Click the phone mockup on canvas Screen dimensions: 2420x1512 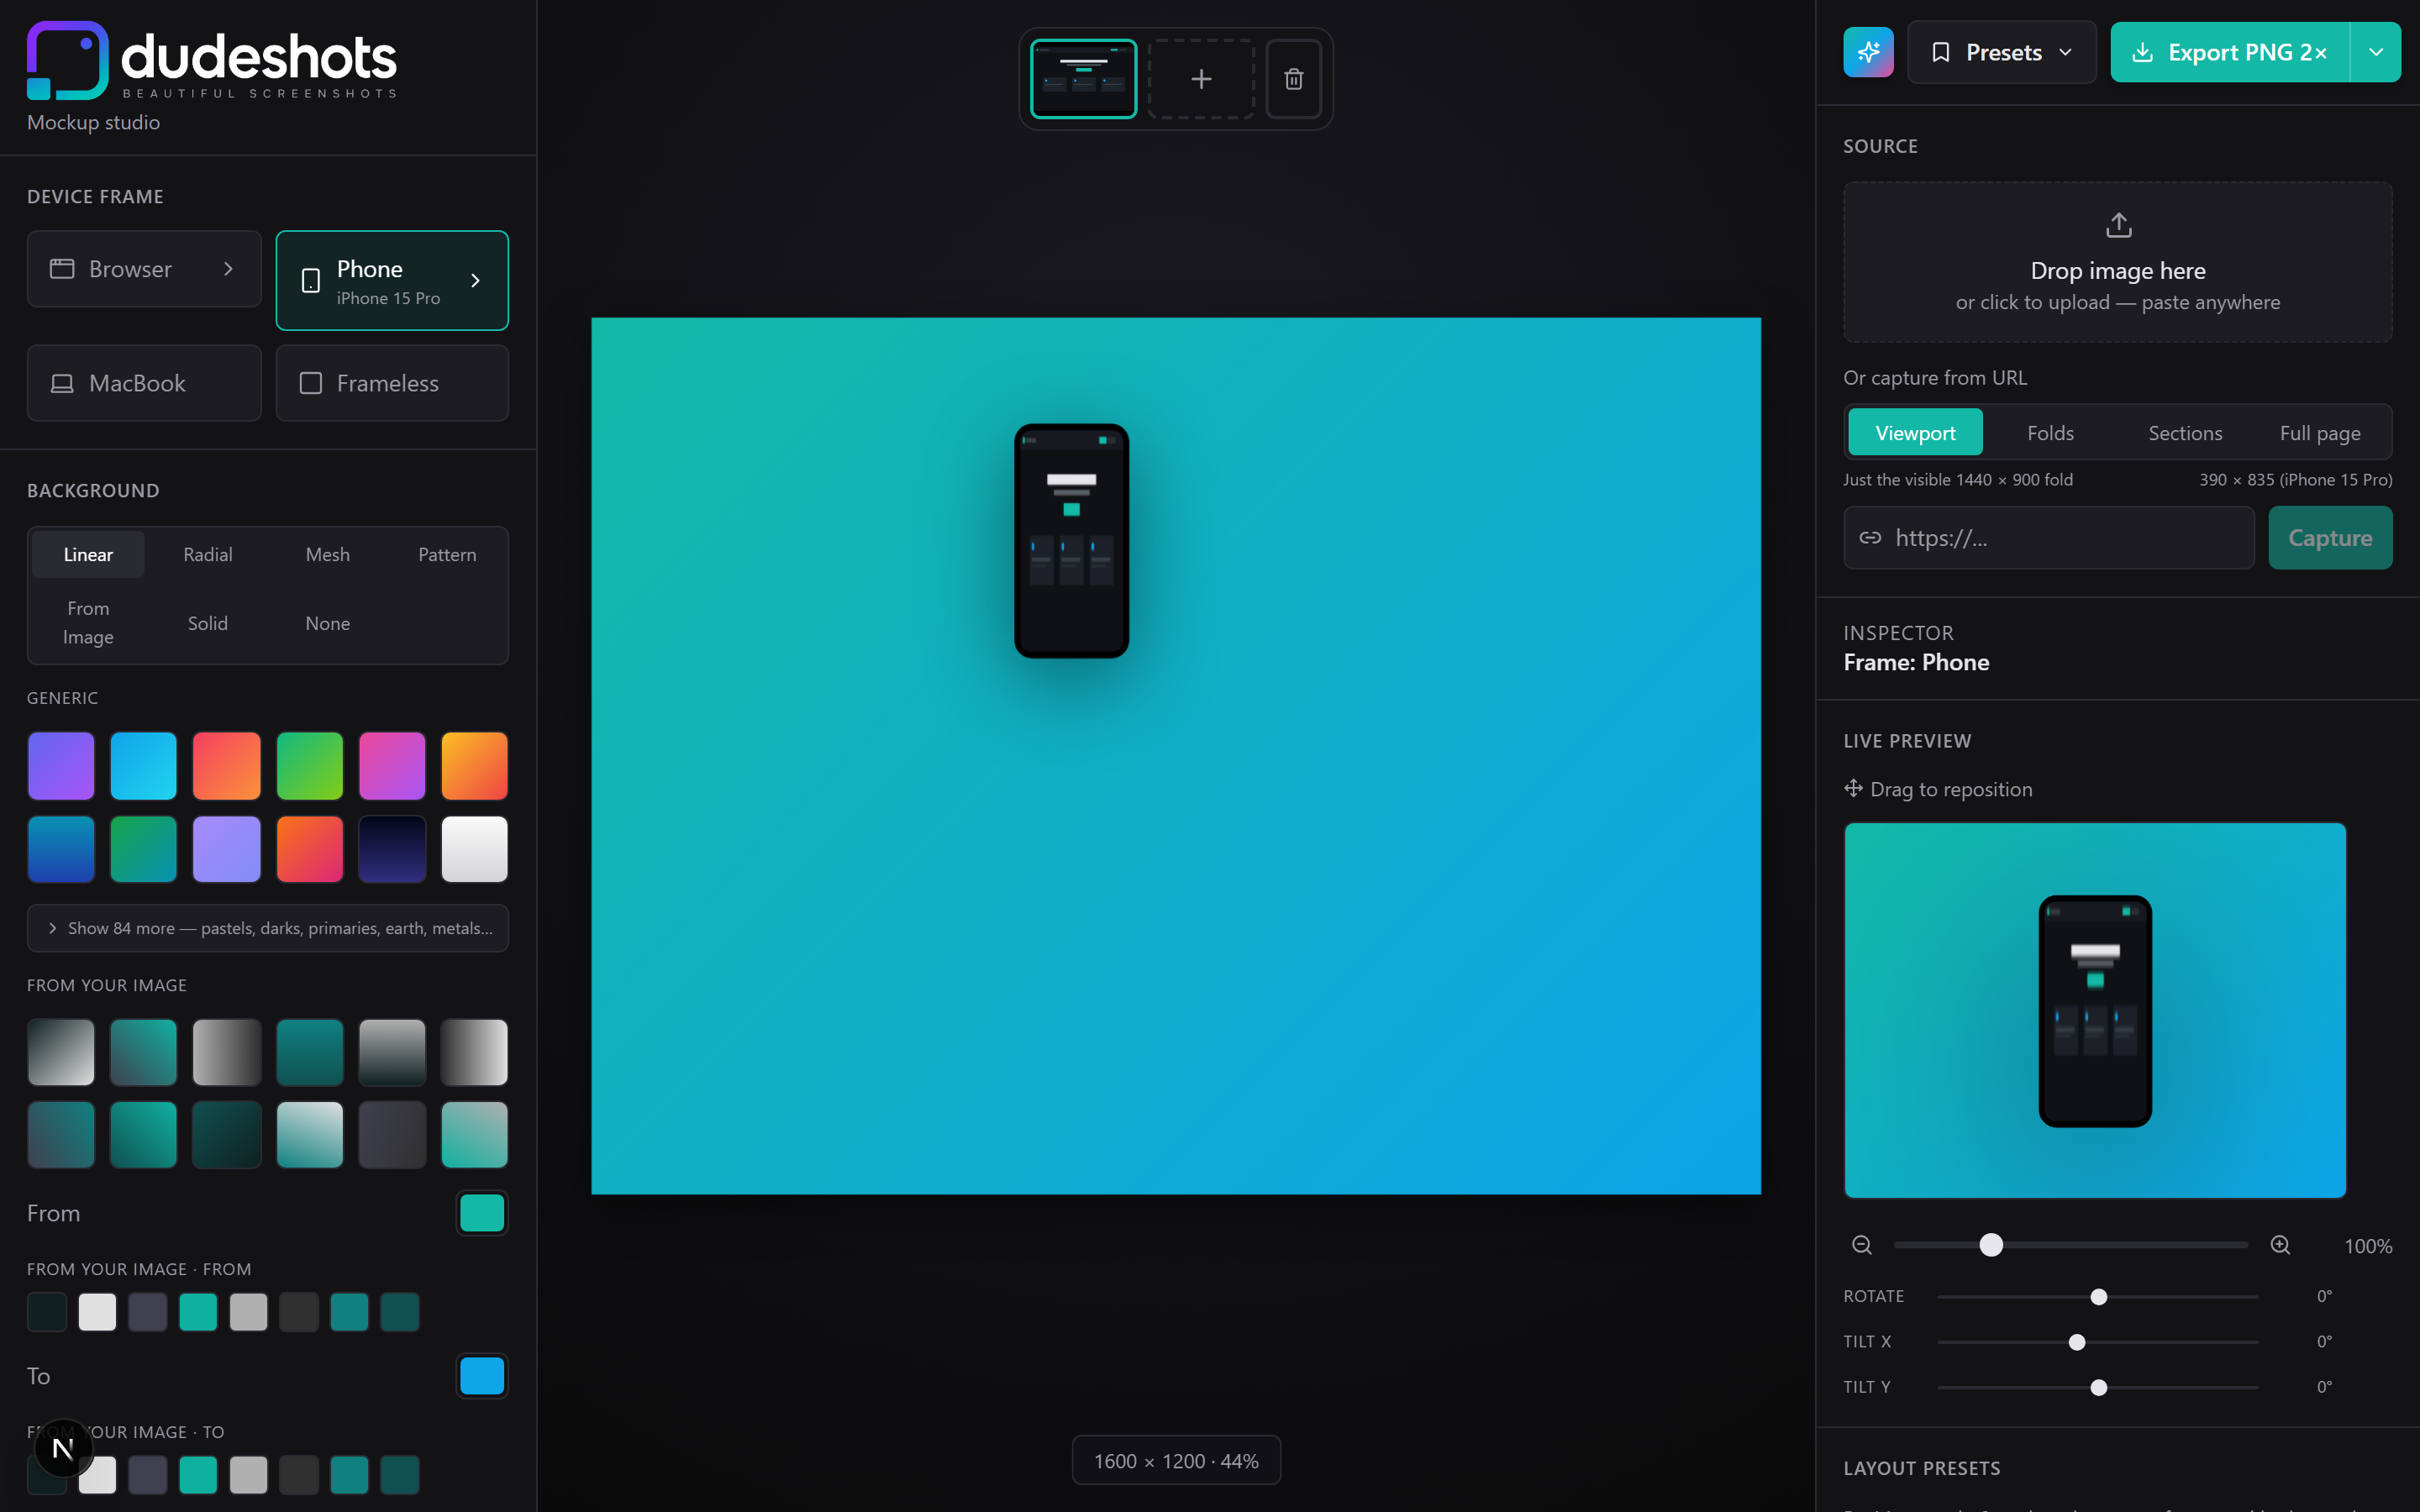[1071, 541]
